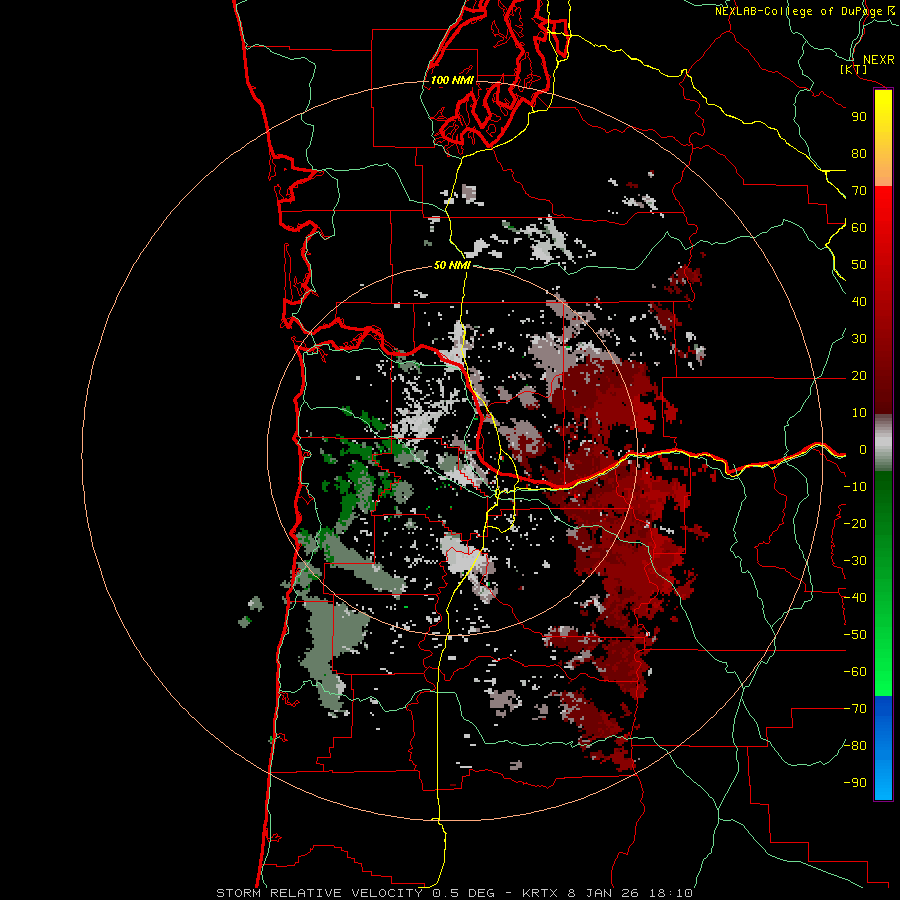This screenshot has width=900, height=900.
Task: Click the [KT] units label above scale
Action: (854, 69)
